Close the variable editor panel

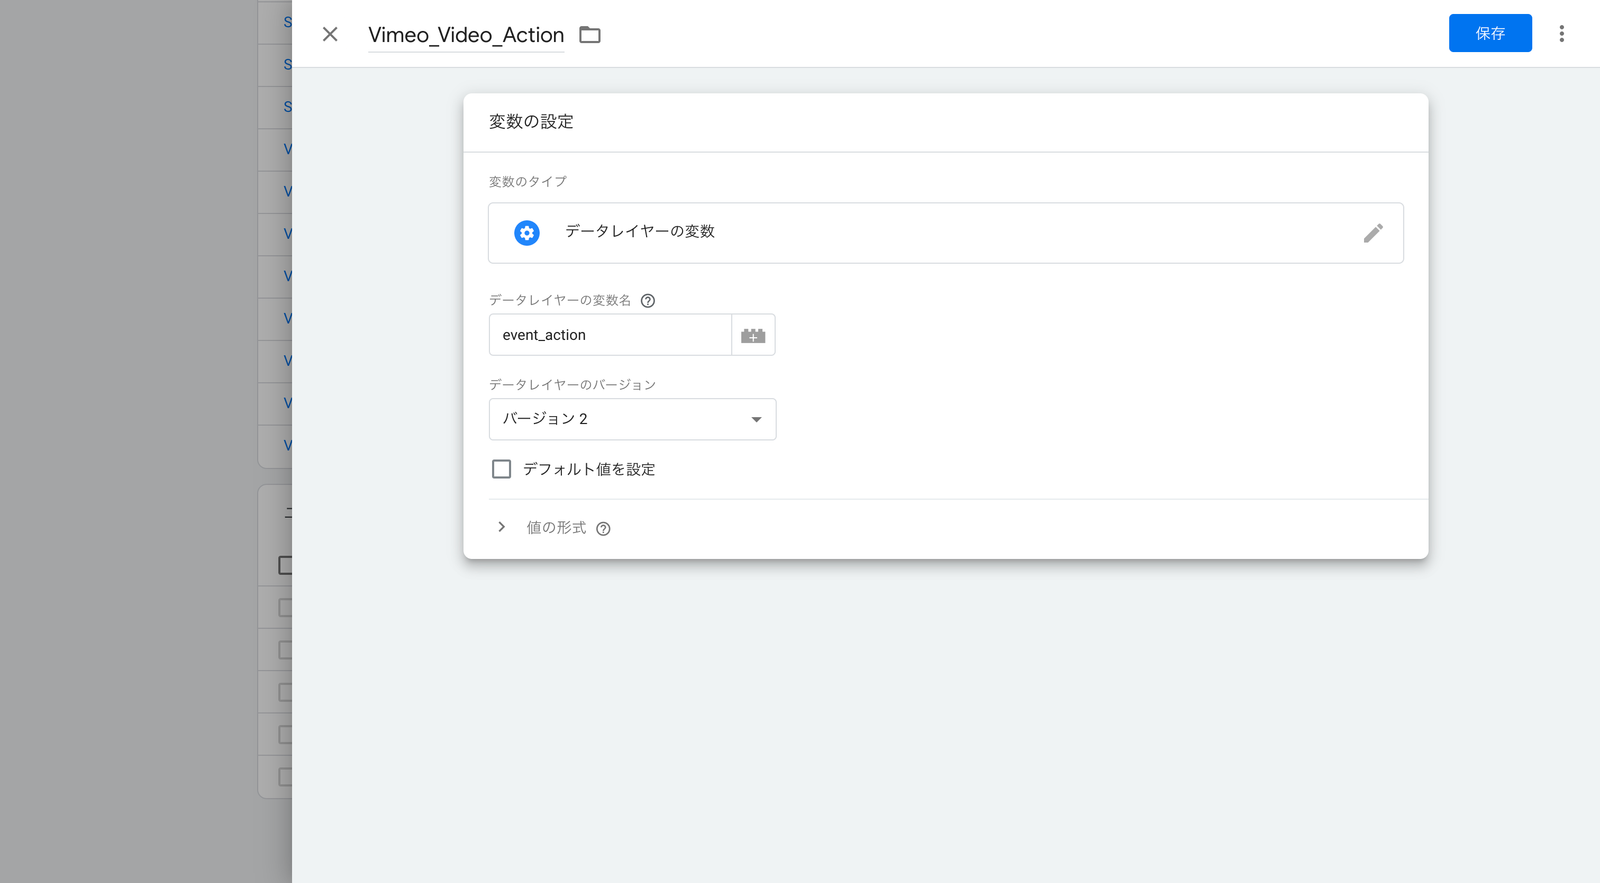click(330, 34)
